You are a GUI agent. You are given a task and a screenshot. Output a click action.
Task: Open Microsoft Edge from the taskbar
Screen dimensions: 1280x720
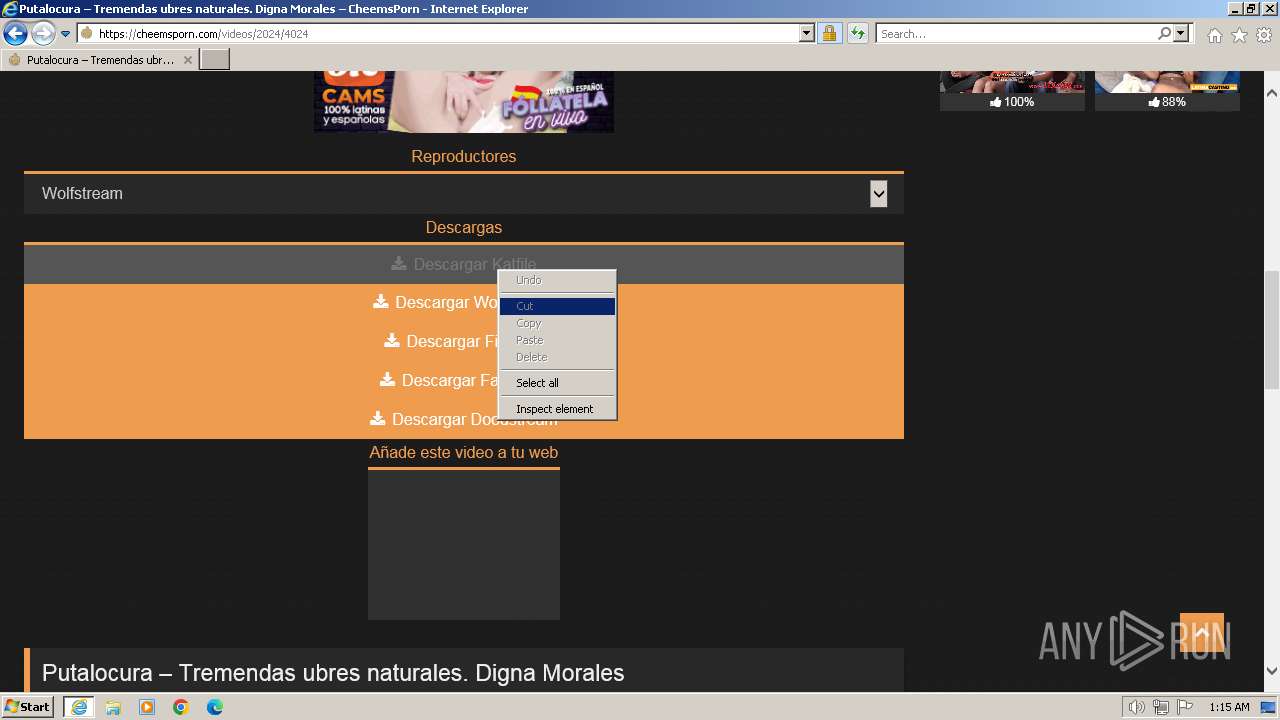[215, 707]
